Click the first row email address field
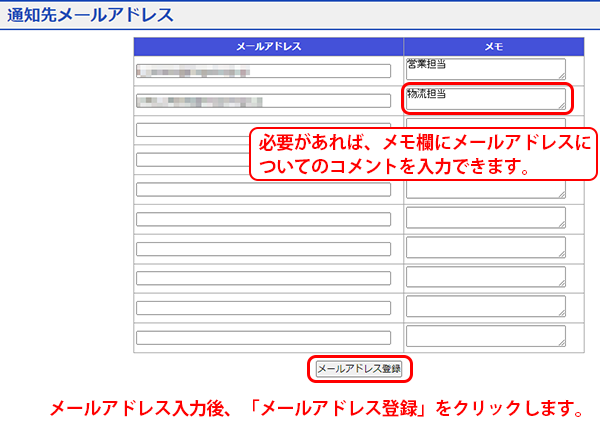Viewport: 600px width, 440px height. click(263, 71)
